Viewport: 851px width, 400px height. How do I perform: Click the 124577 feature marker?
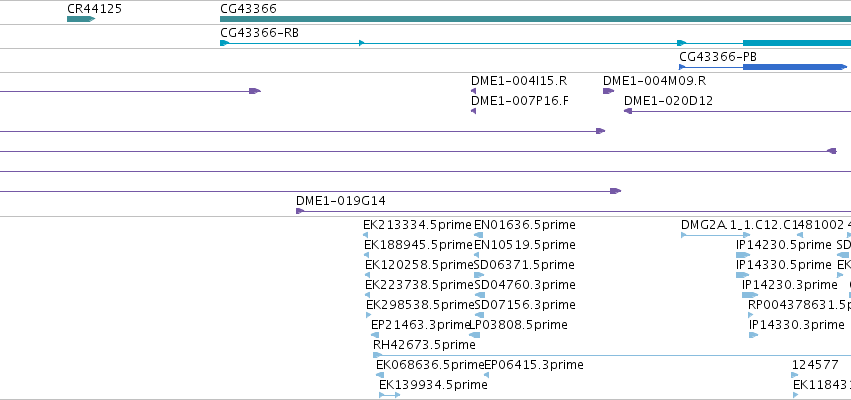[x=795, y=375]
